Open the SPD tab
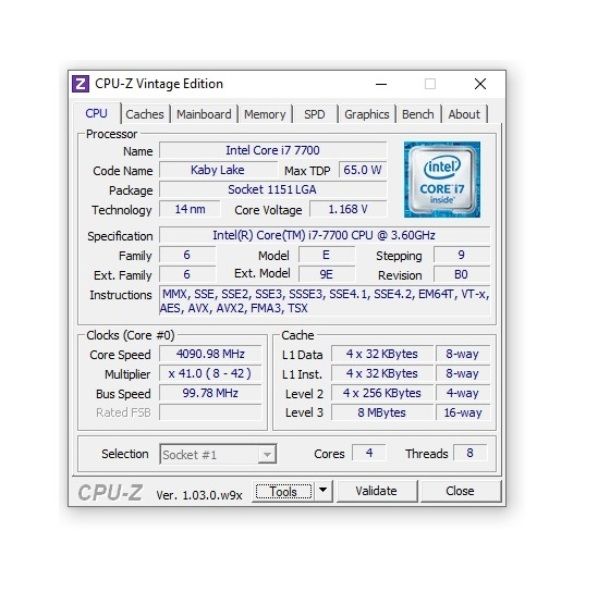 pos(314,114)
